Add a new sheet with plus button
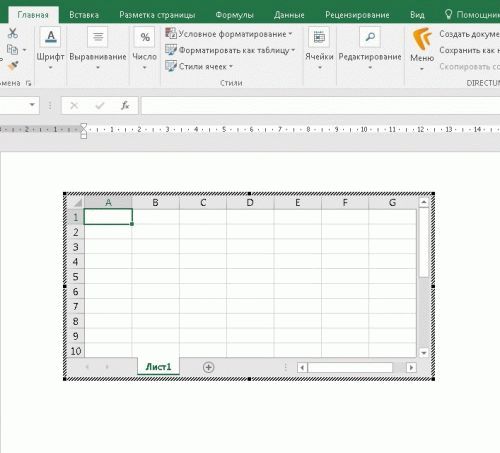This screenshot has width=500, height=453. click(208, 367)
